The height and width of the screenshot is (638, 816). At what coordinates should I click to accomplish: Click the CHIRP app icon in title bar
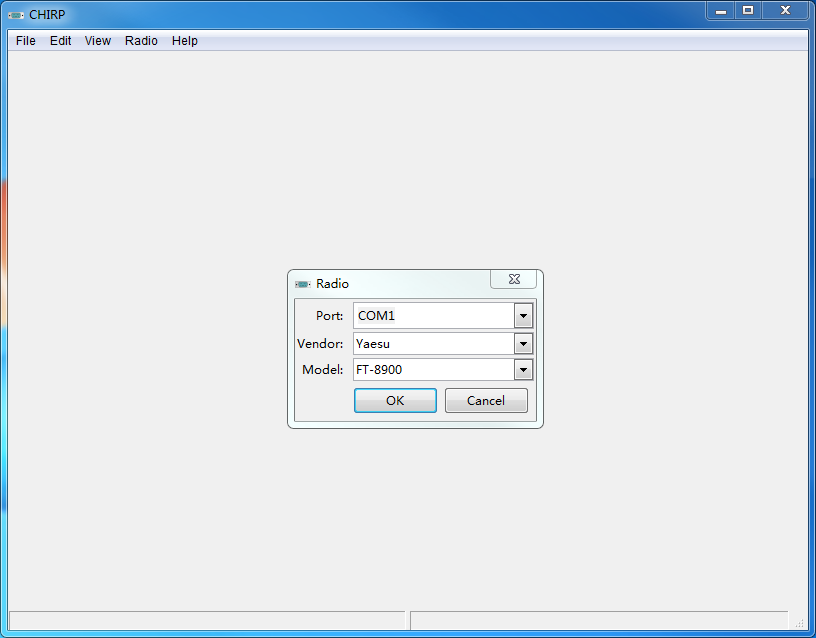16,15
